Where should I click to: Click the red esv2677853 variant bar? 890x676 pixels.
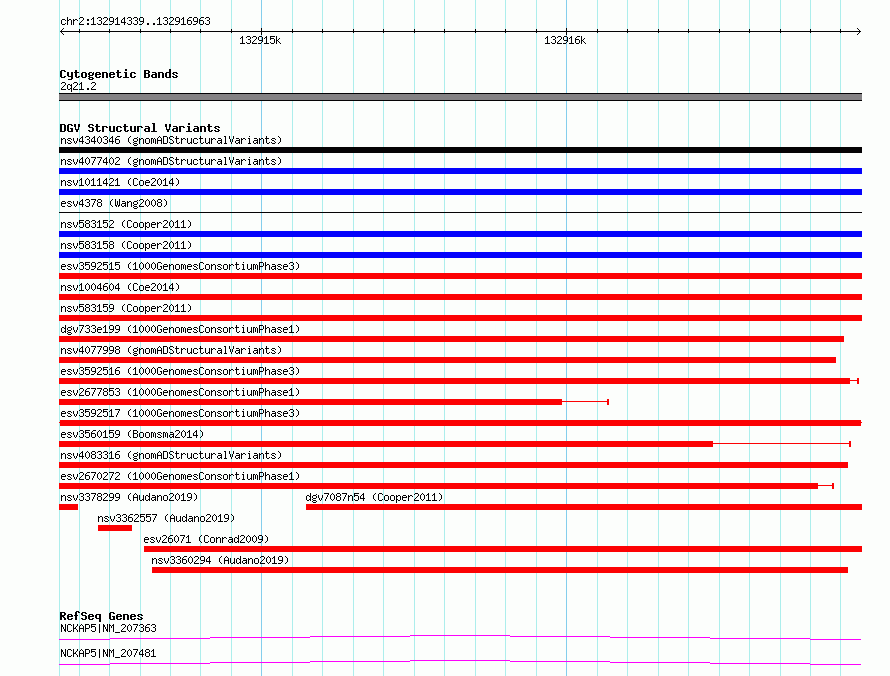tap(310, 402)
